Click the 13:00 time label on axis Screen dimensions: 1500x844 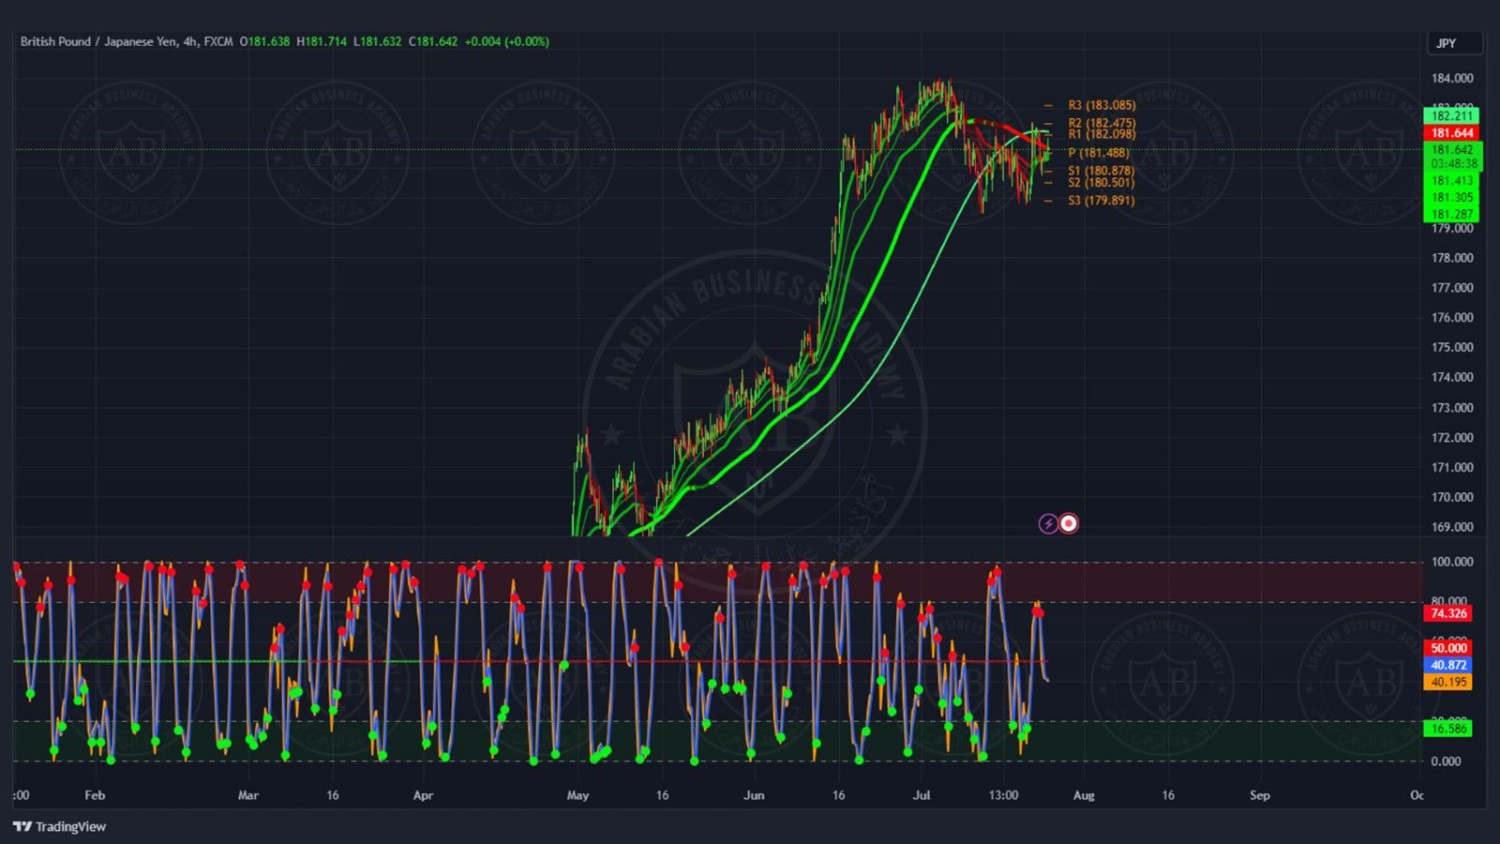(x=1004, y=796)
